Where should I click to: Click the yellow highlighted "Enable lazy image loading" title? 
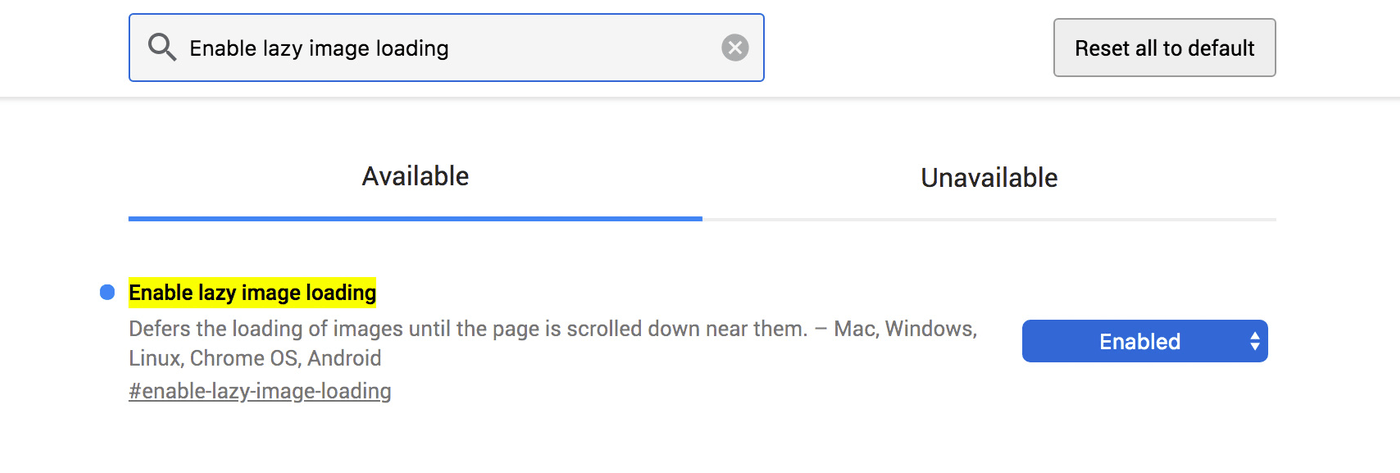point(252,293)
